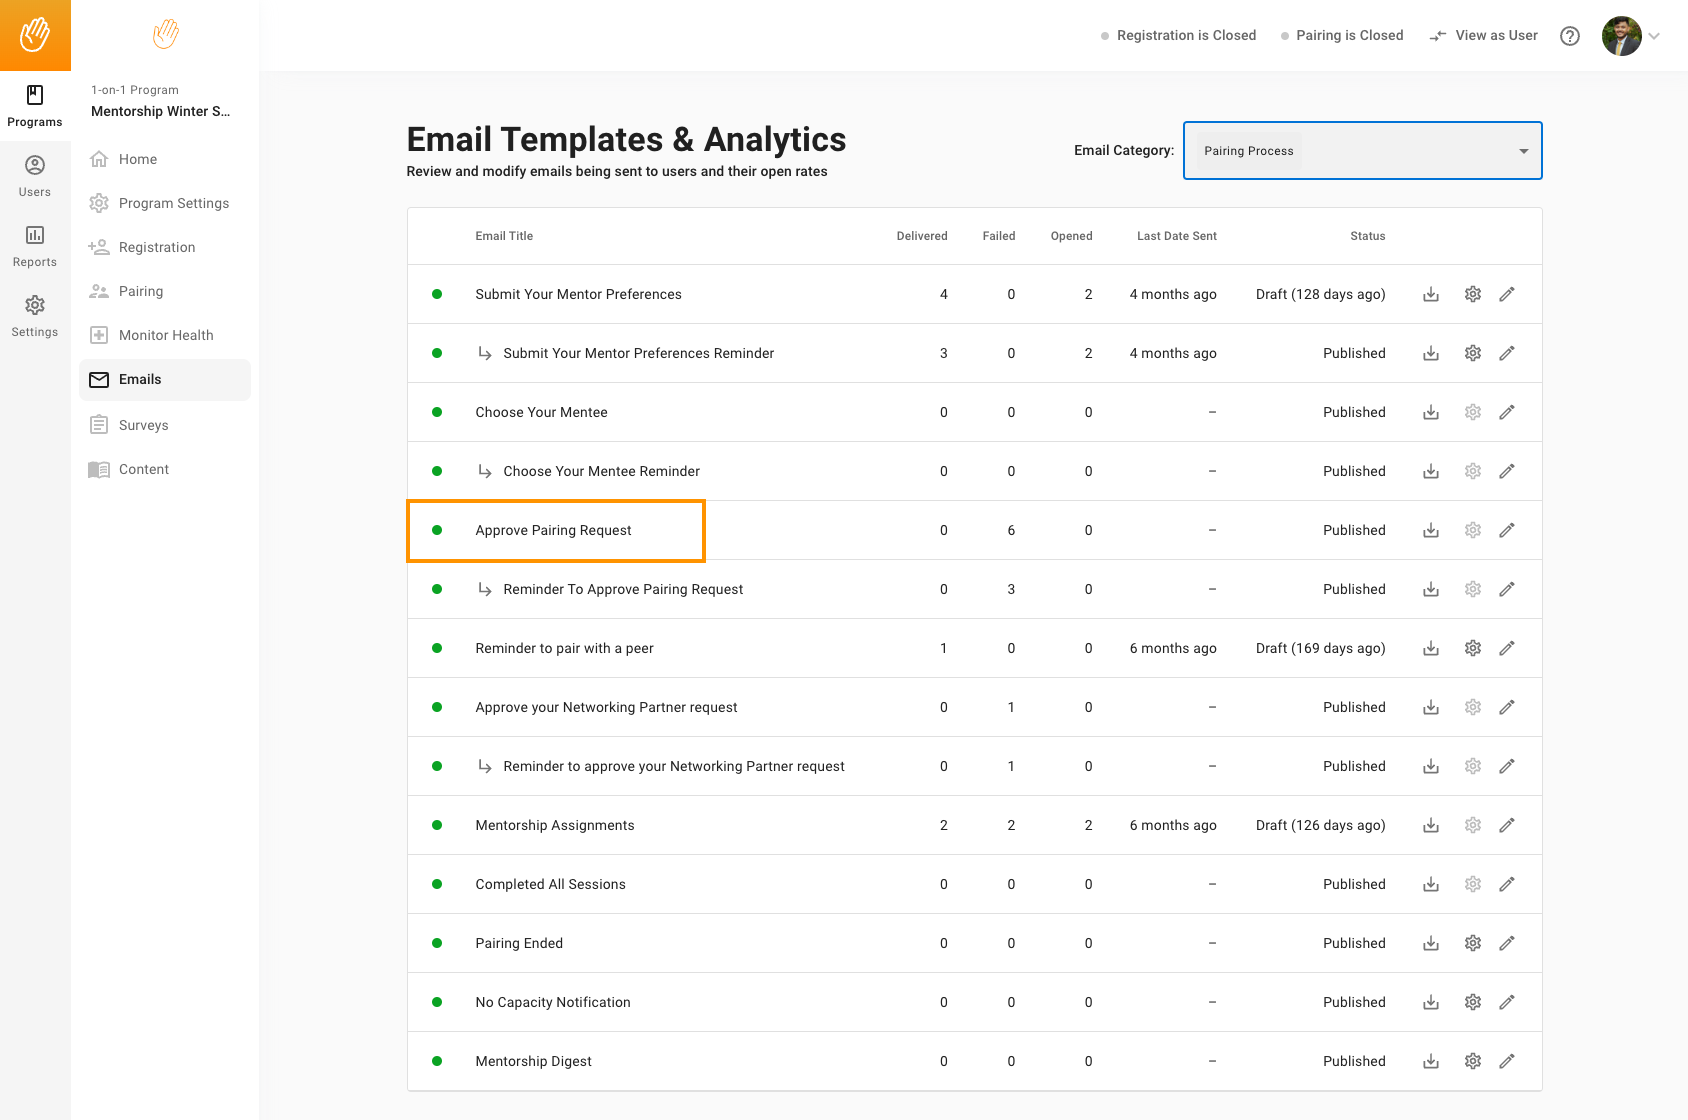This screenshot has height=1120, width=1688.
Task: Go to Monitor Health in sidebar
Action: [166, 335]
